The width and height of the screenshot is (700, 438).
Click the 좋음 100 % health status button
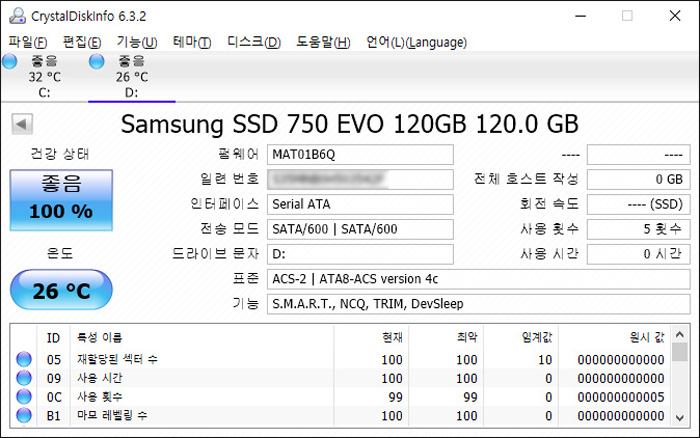(61, 200)
